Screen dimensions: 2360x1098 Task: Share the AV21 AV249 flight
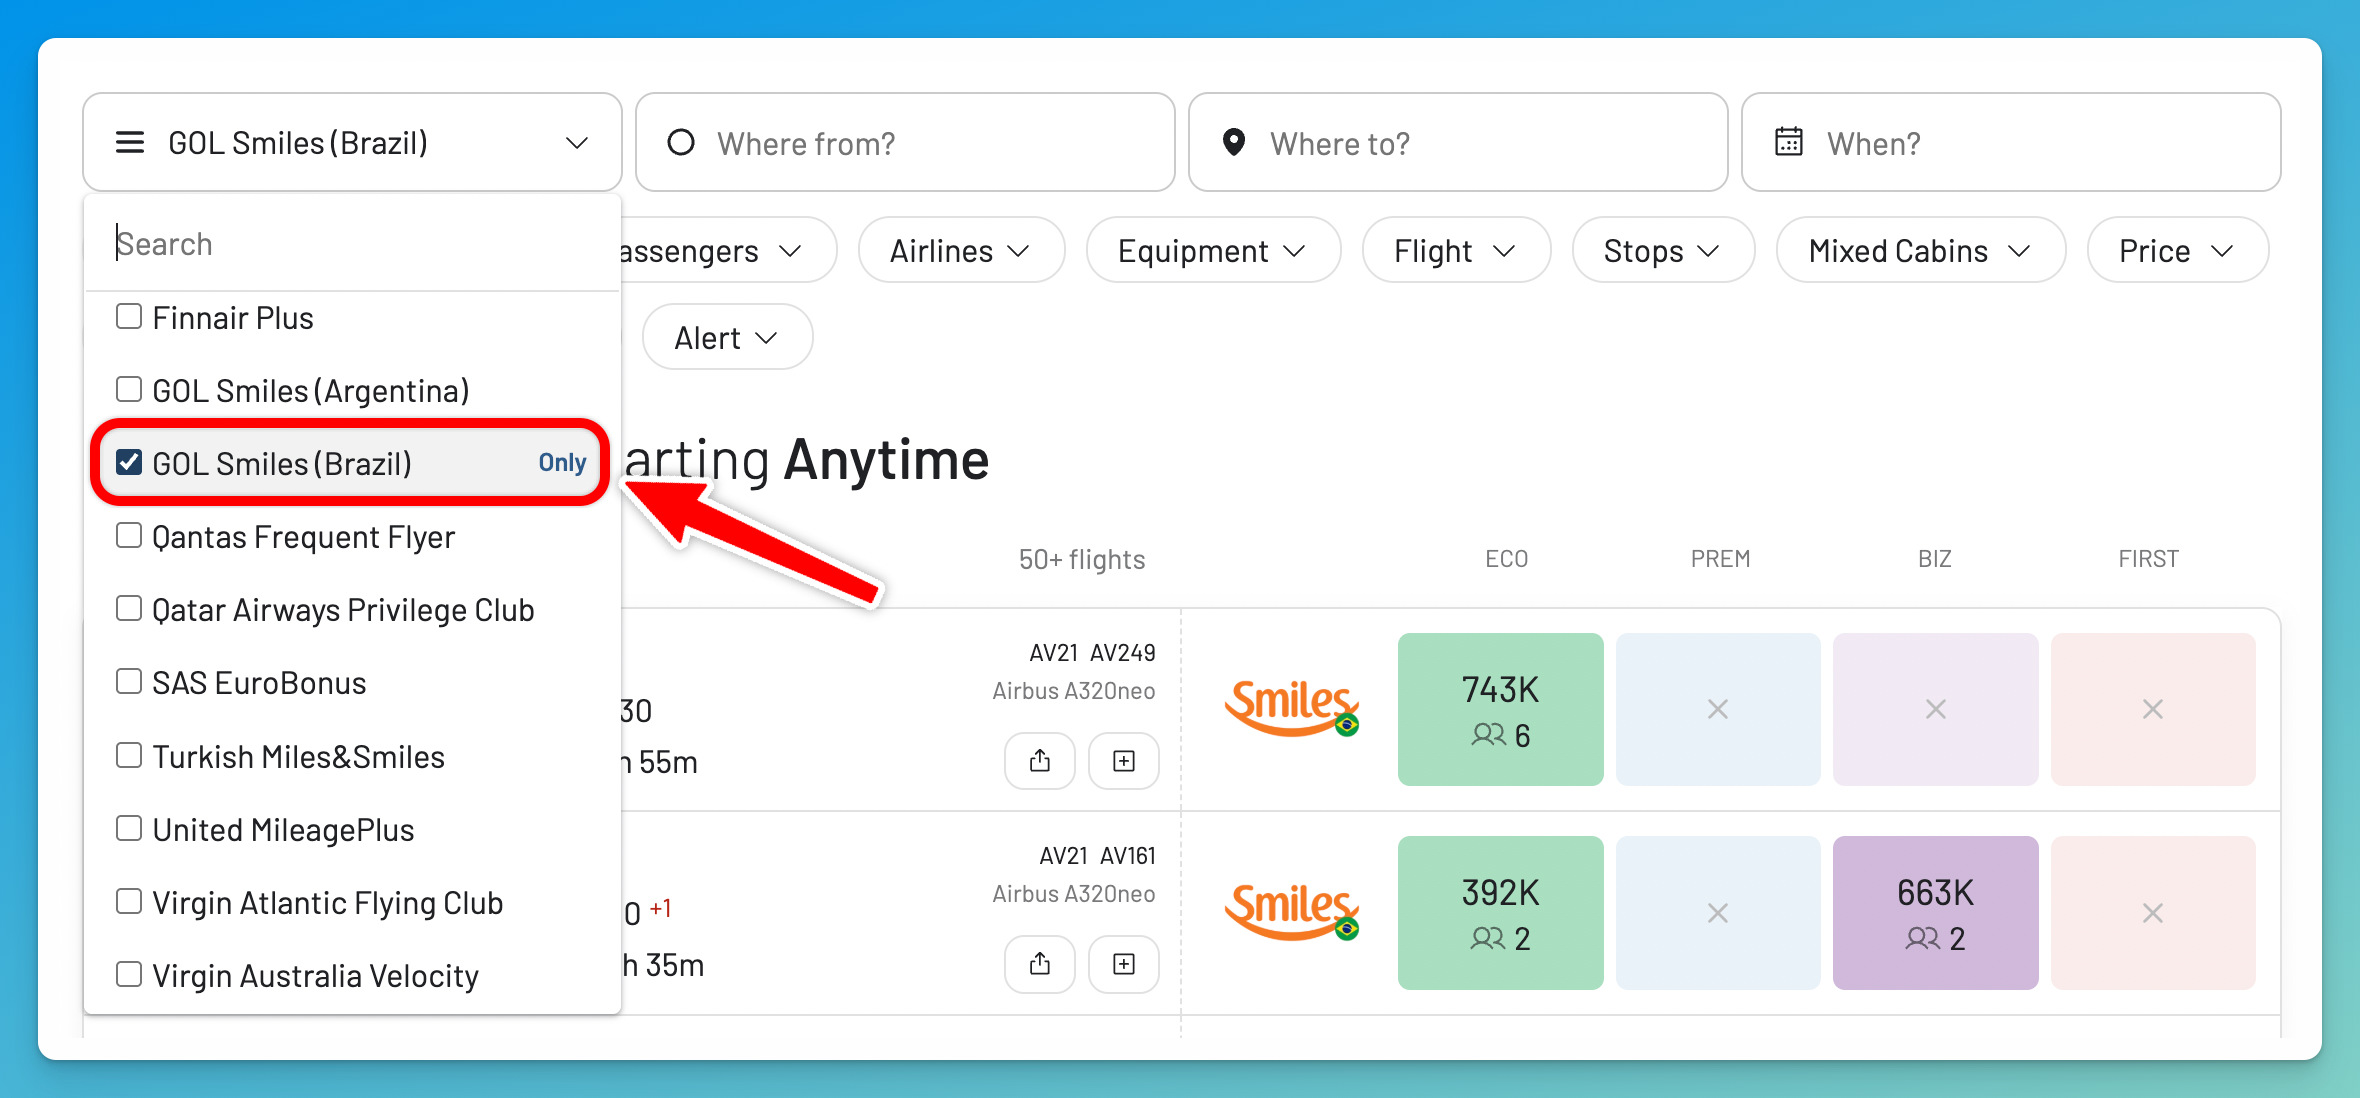[x=1040, y=761]
